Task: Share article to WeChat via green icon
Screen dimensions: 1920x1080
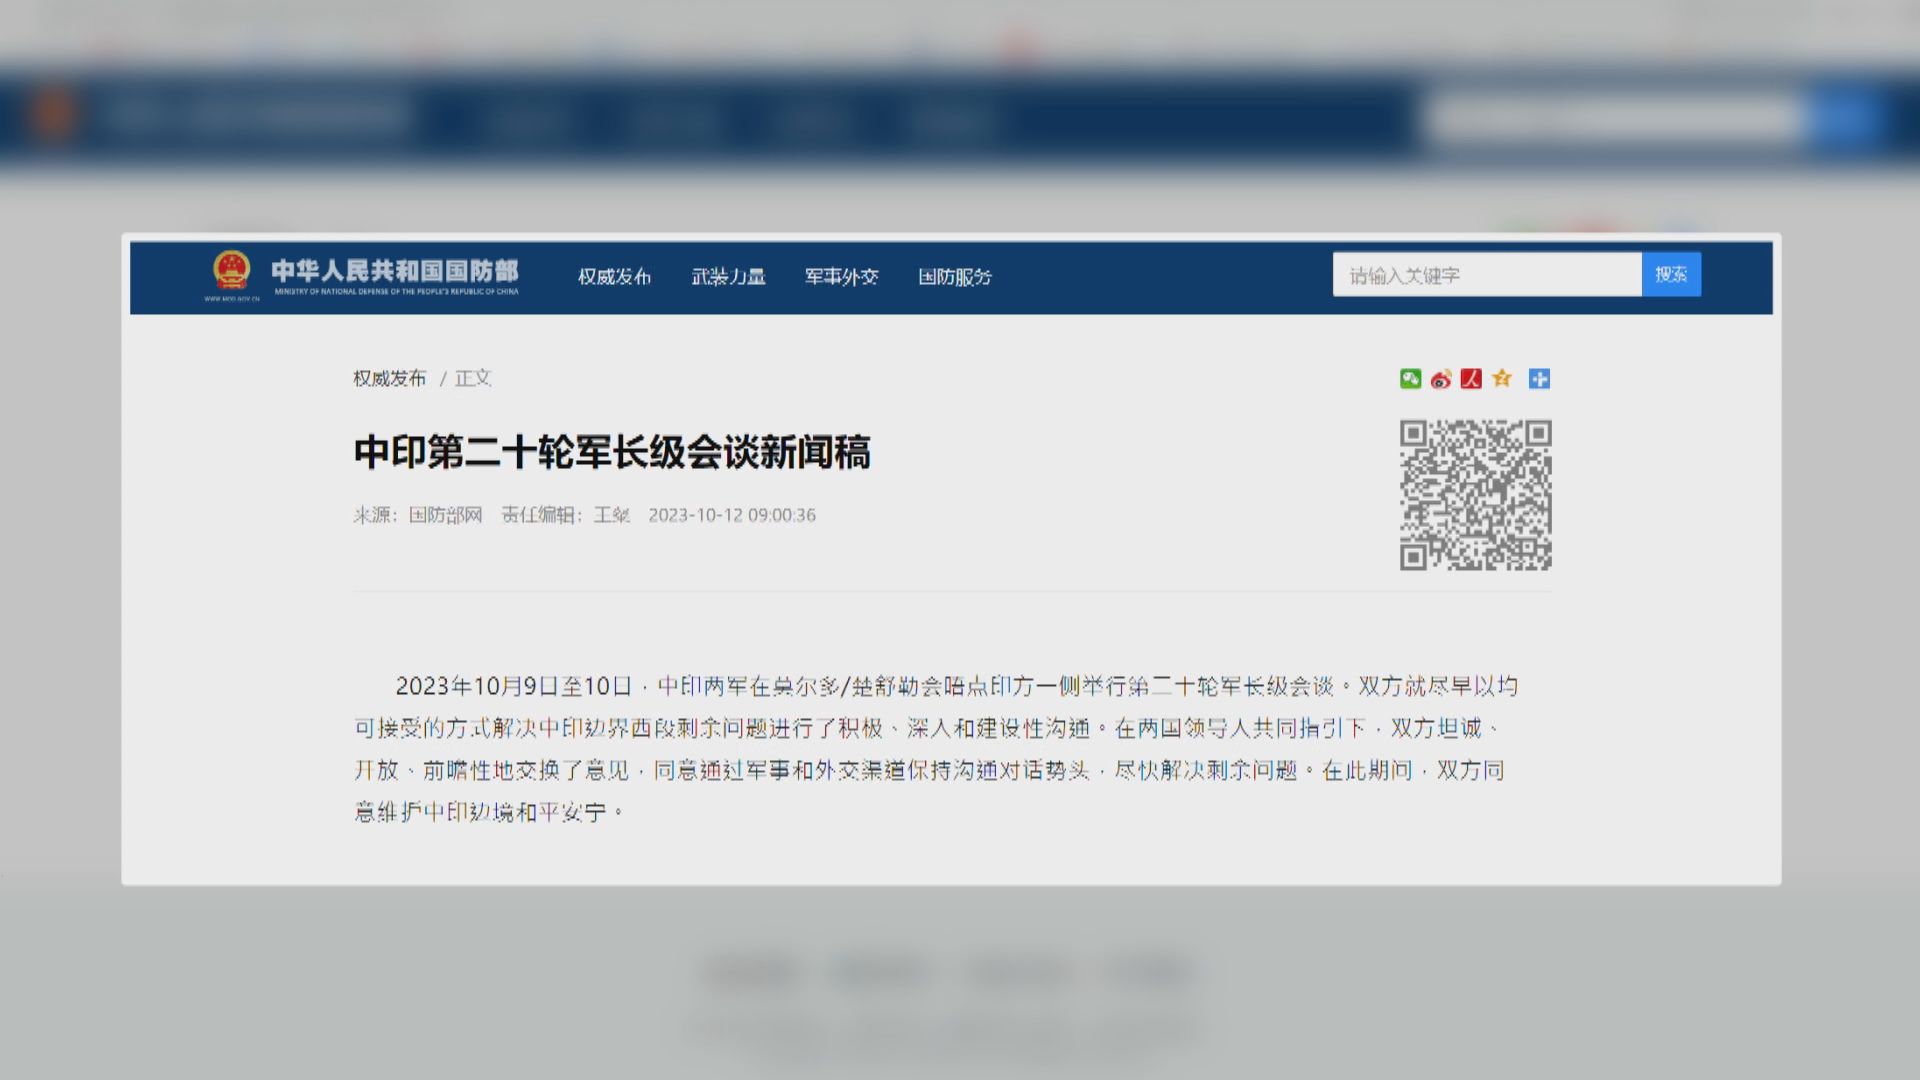Action: click(x=1410, y=379)
